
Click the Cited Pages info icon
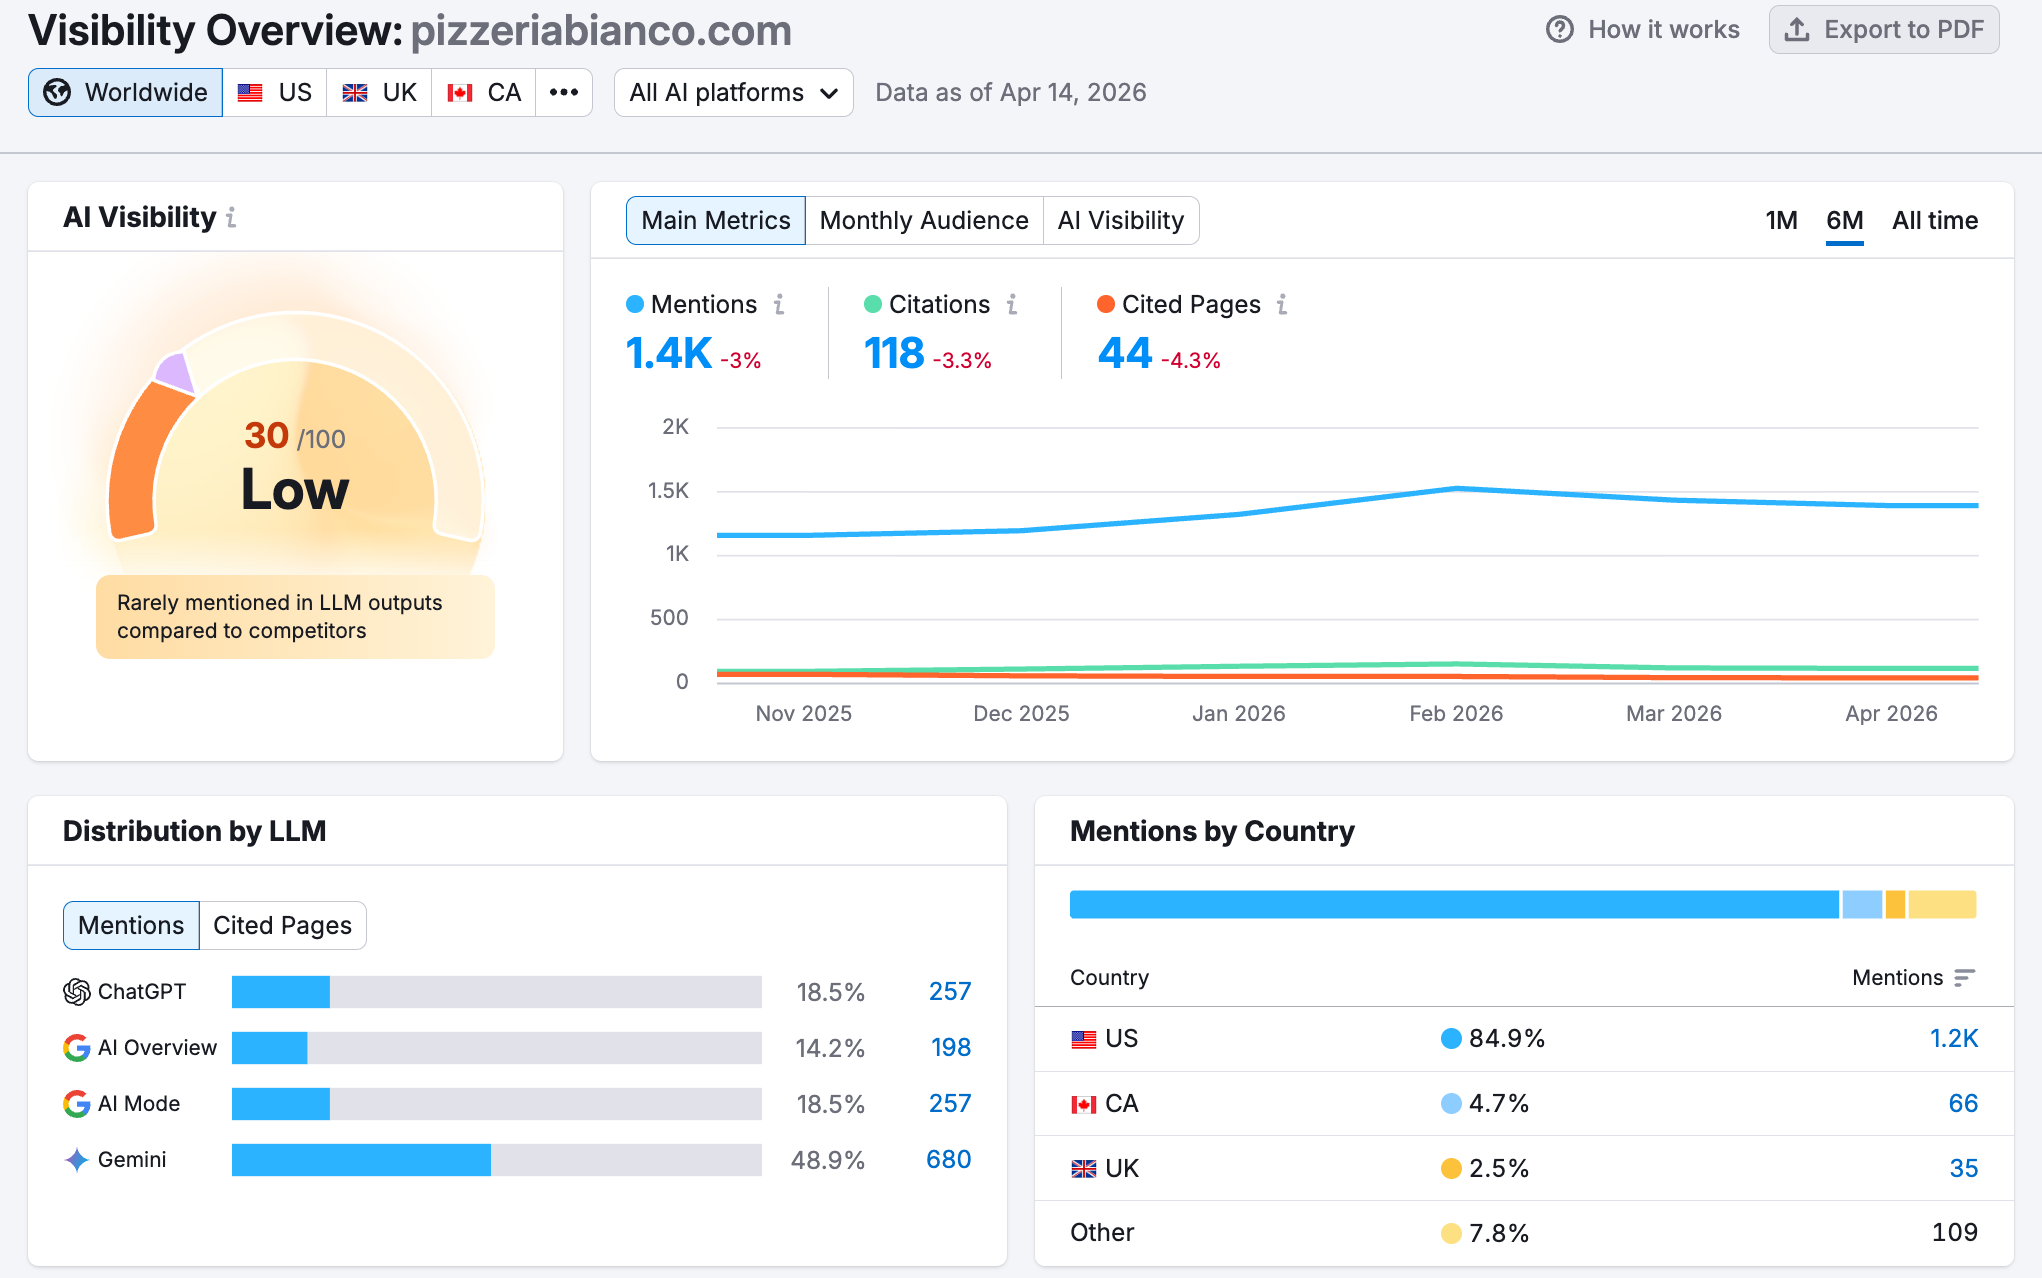point(1282,304)
